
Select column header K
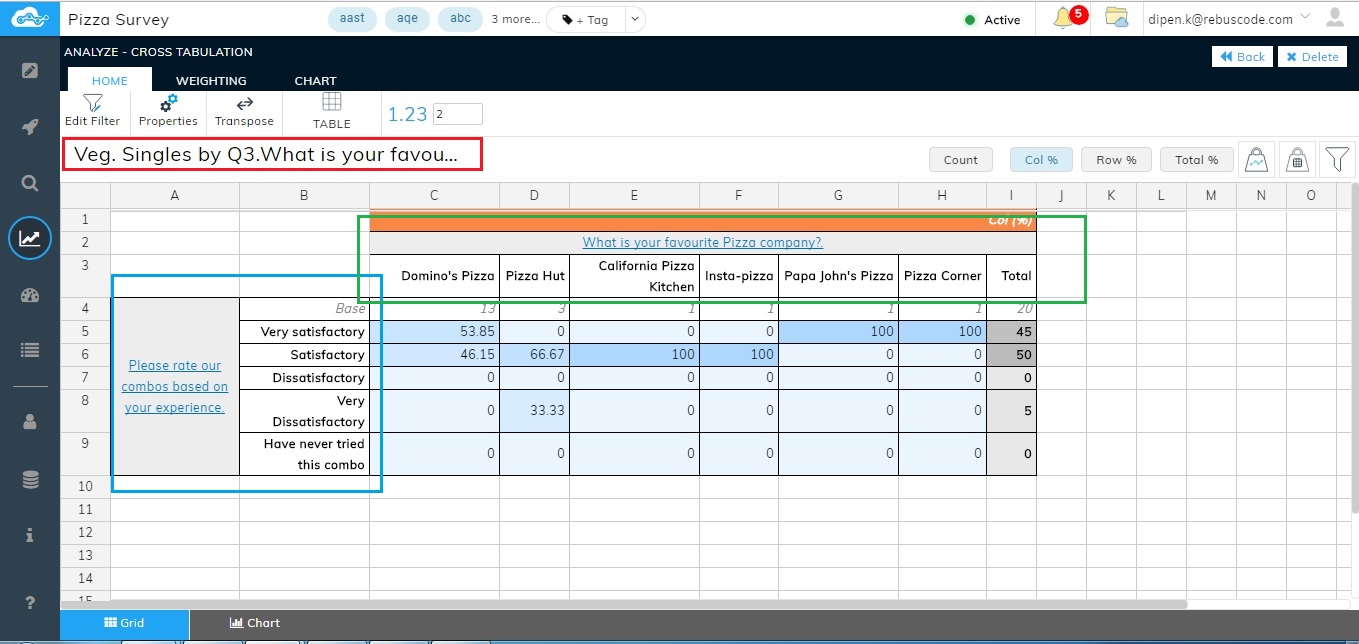tap(1111, 195)
